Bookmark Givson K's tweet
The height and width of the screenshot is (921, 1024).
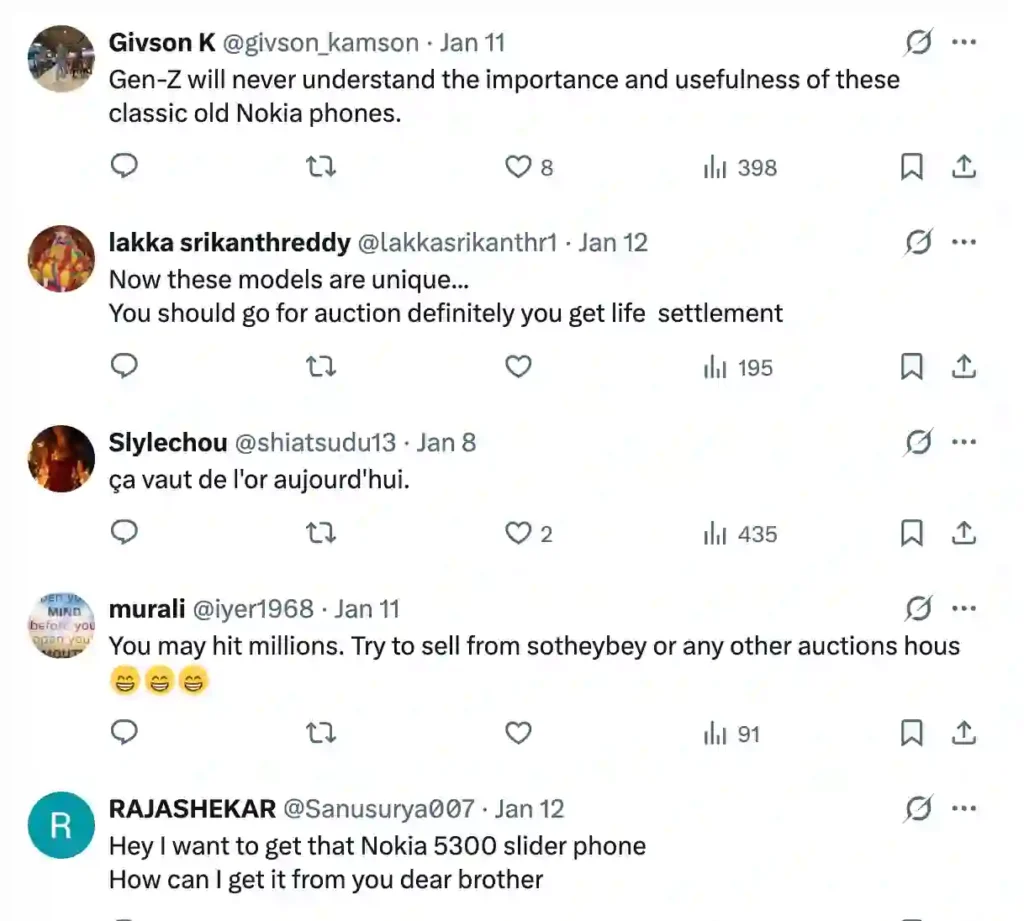(x=911, y=167)
